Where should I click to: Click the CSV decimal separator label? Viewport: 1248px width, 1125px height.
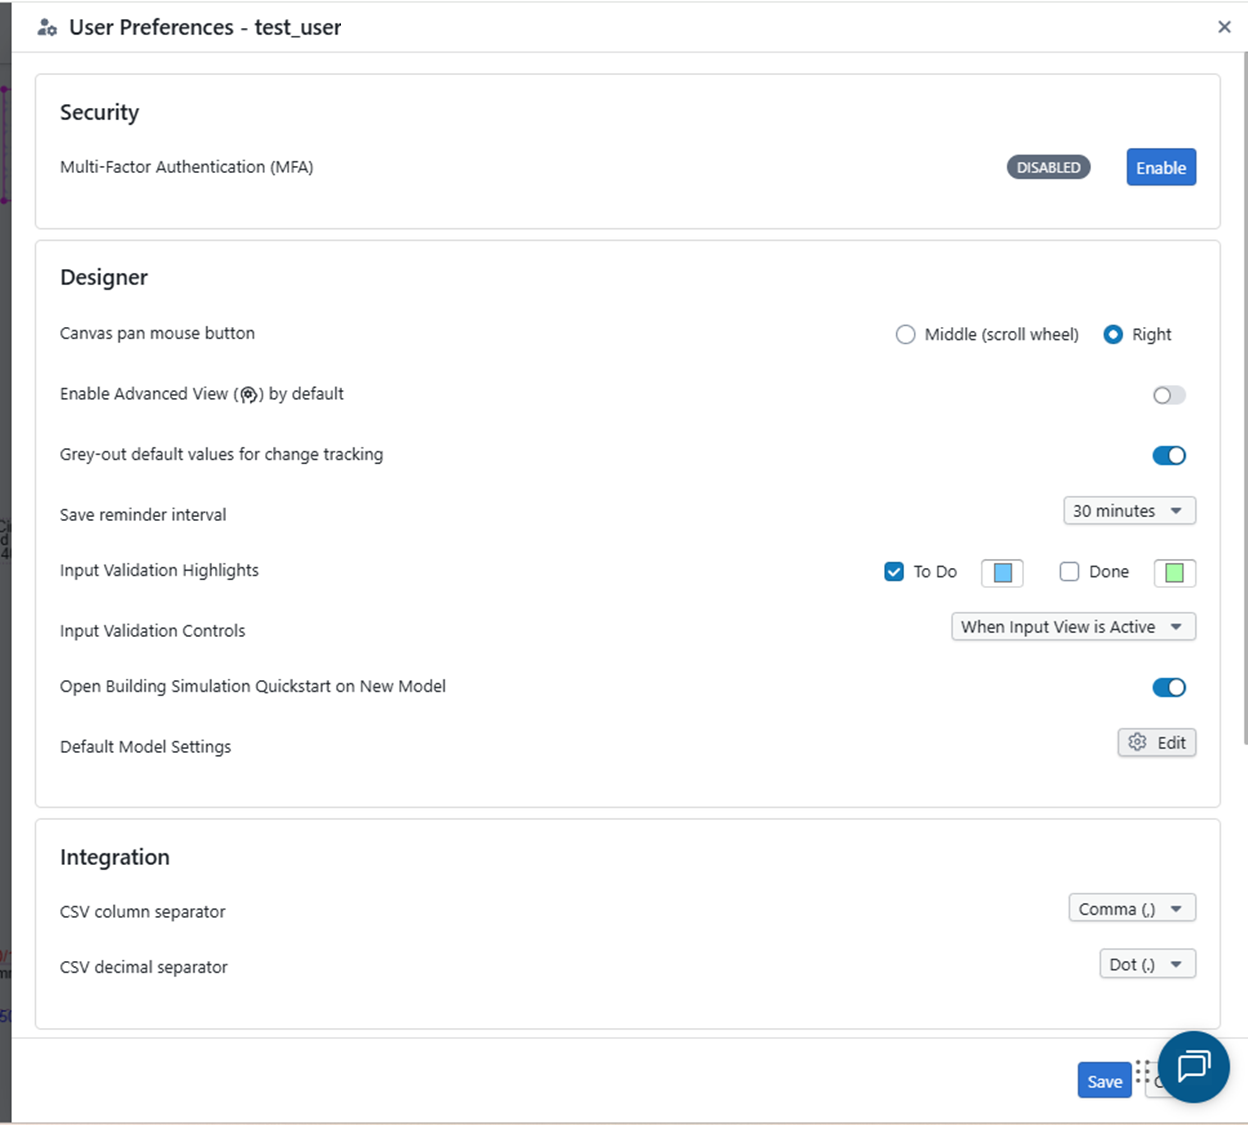144,967
